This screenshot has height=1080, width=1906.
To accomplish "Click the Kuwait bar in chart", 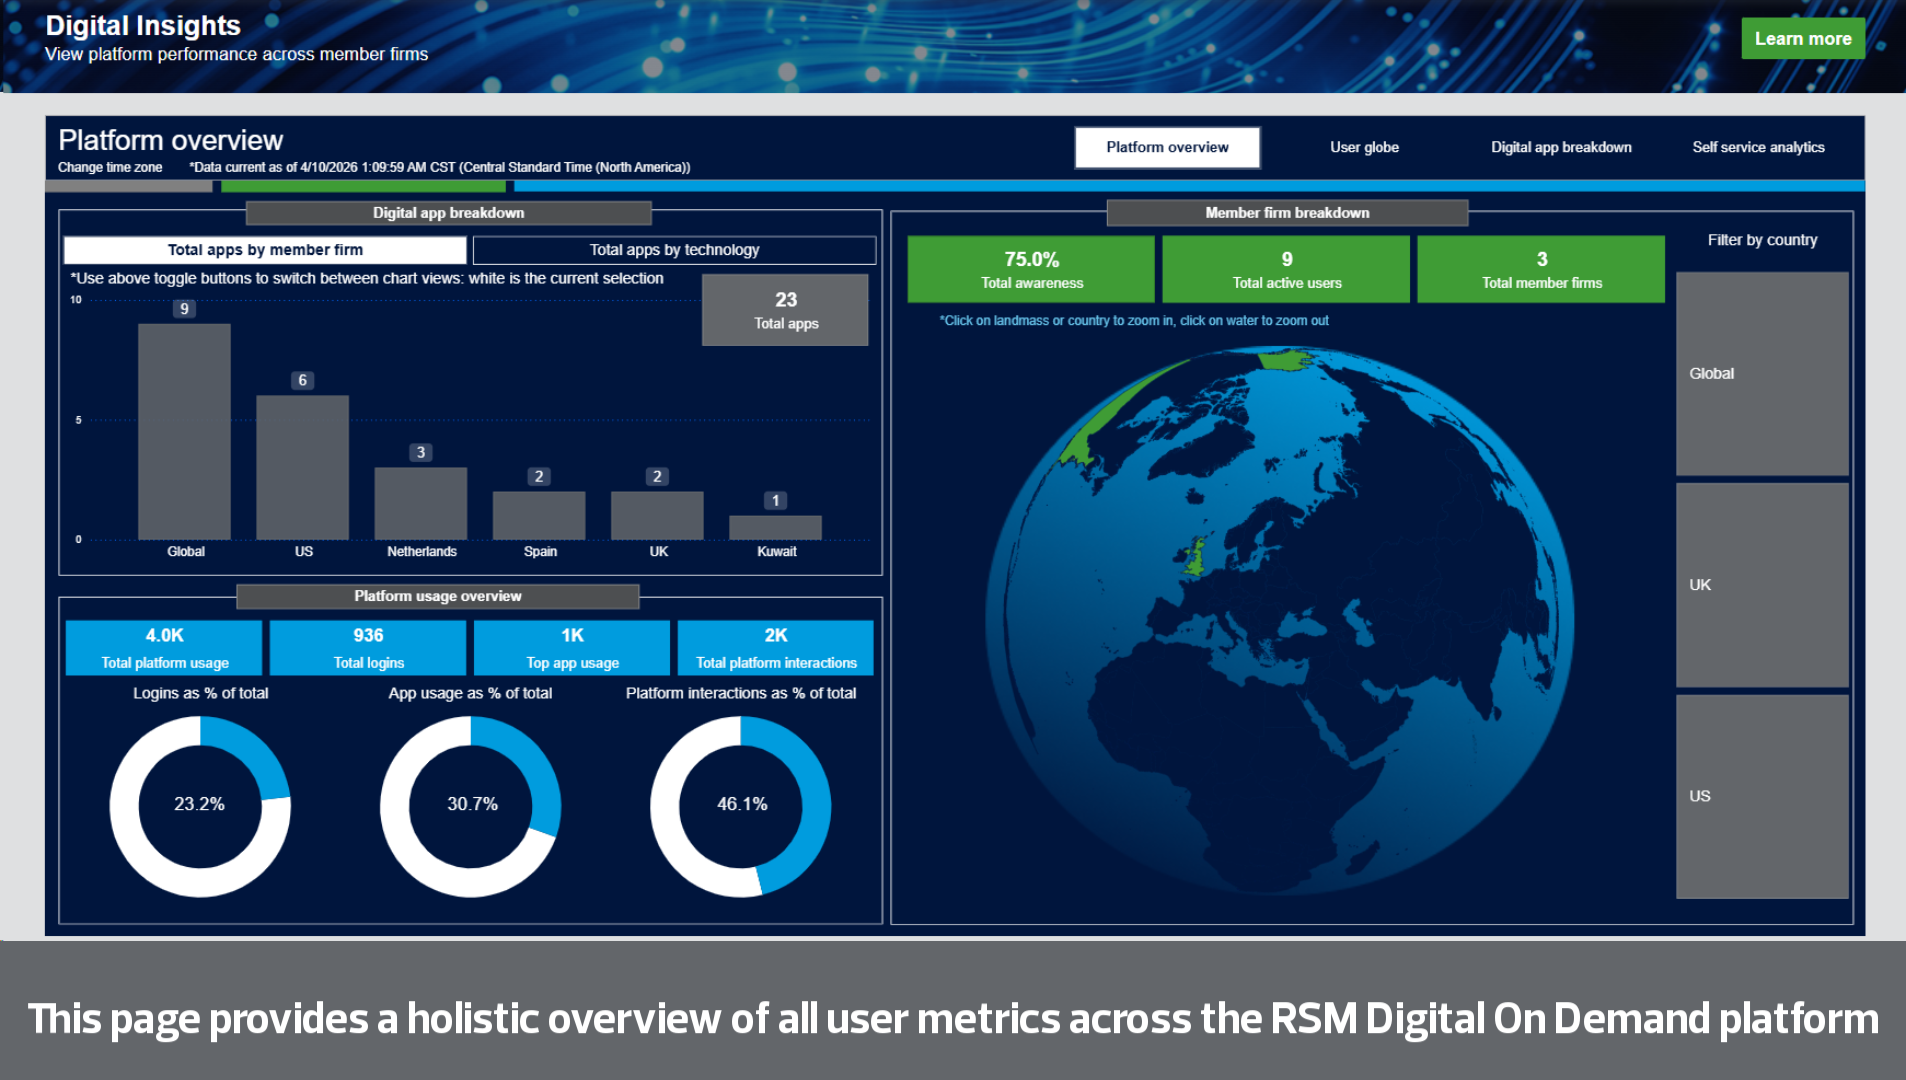I will (x=775, y=527).
